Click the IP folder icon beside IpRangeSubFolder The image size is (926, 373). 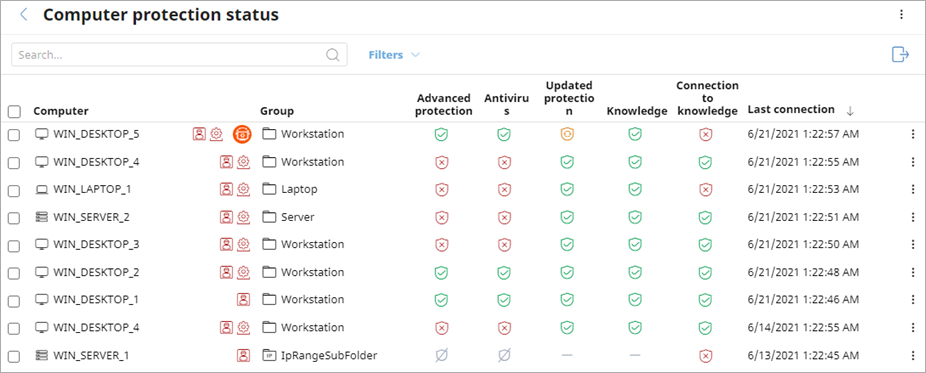click(x=269, y=355)
